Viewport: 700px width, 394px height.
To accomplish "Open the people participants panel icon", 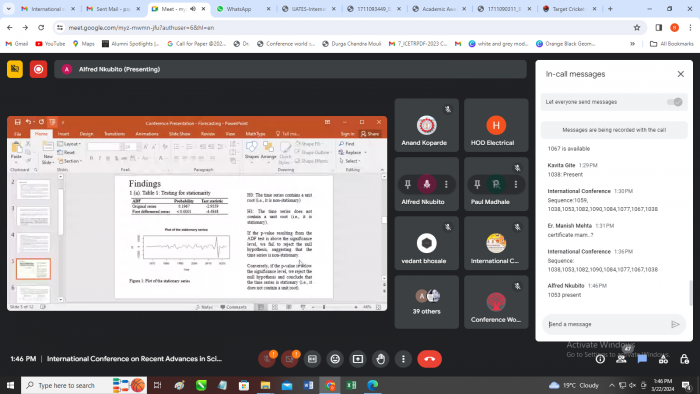I will [x=621, y=359].
